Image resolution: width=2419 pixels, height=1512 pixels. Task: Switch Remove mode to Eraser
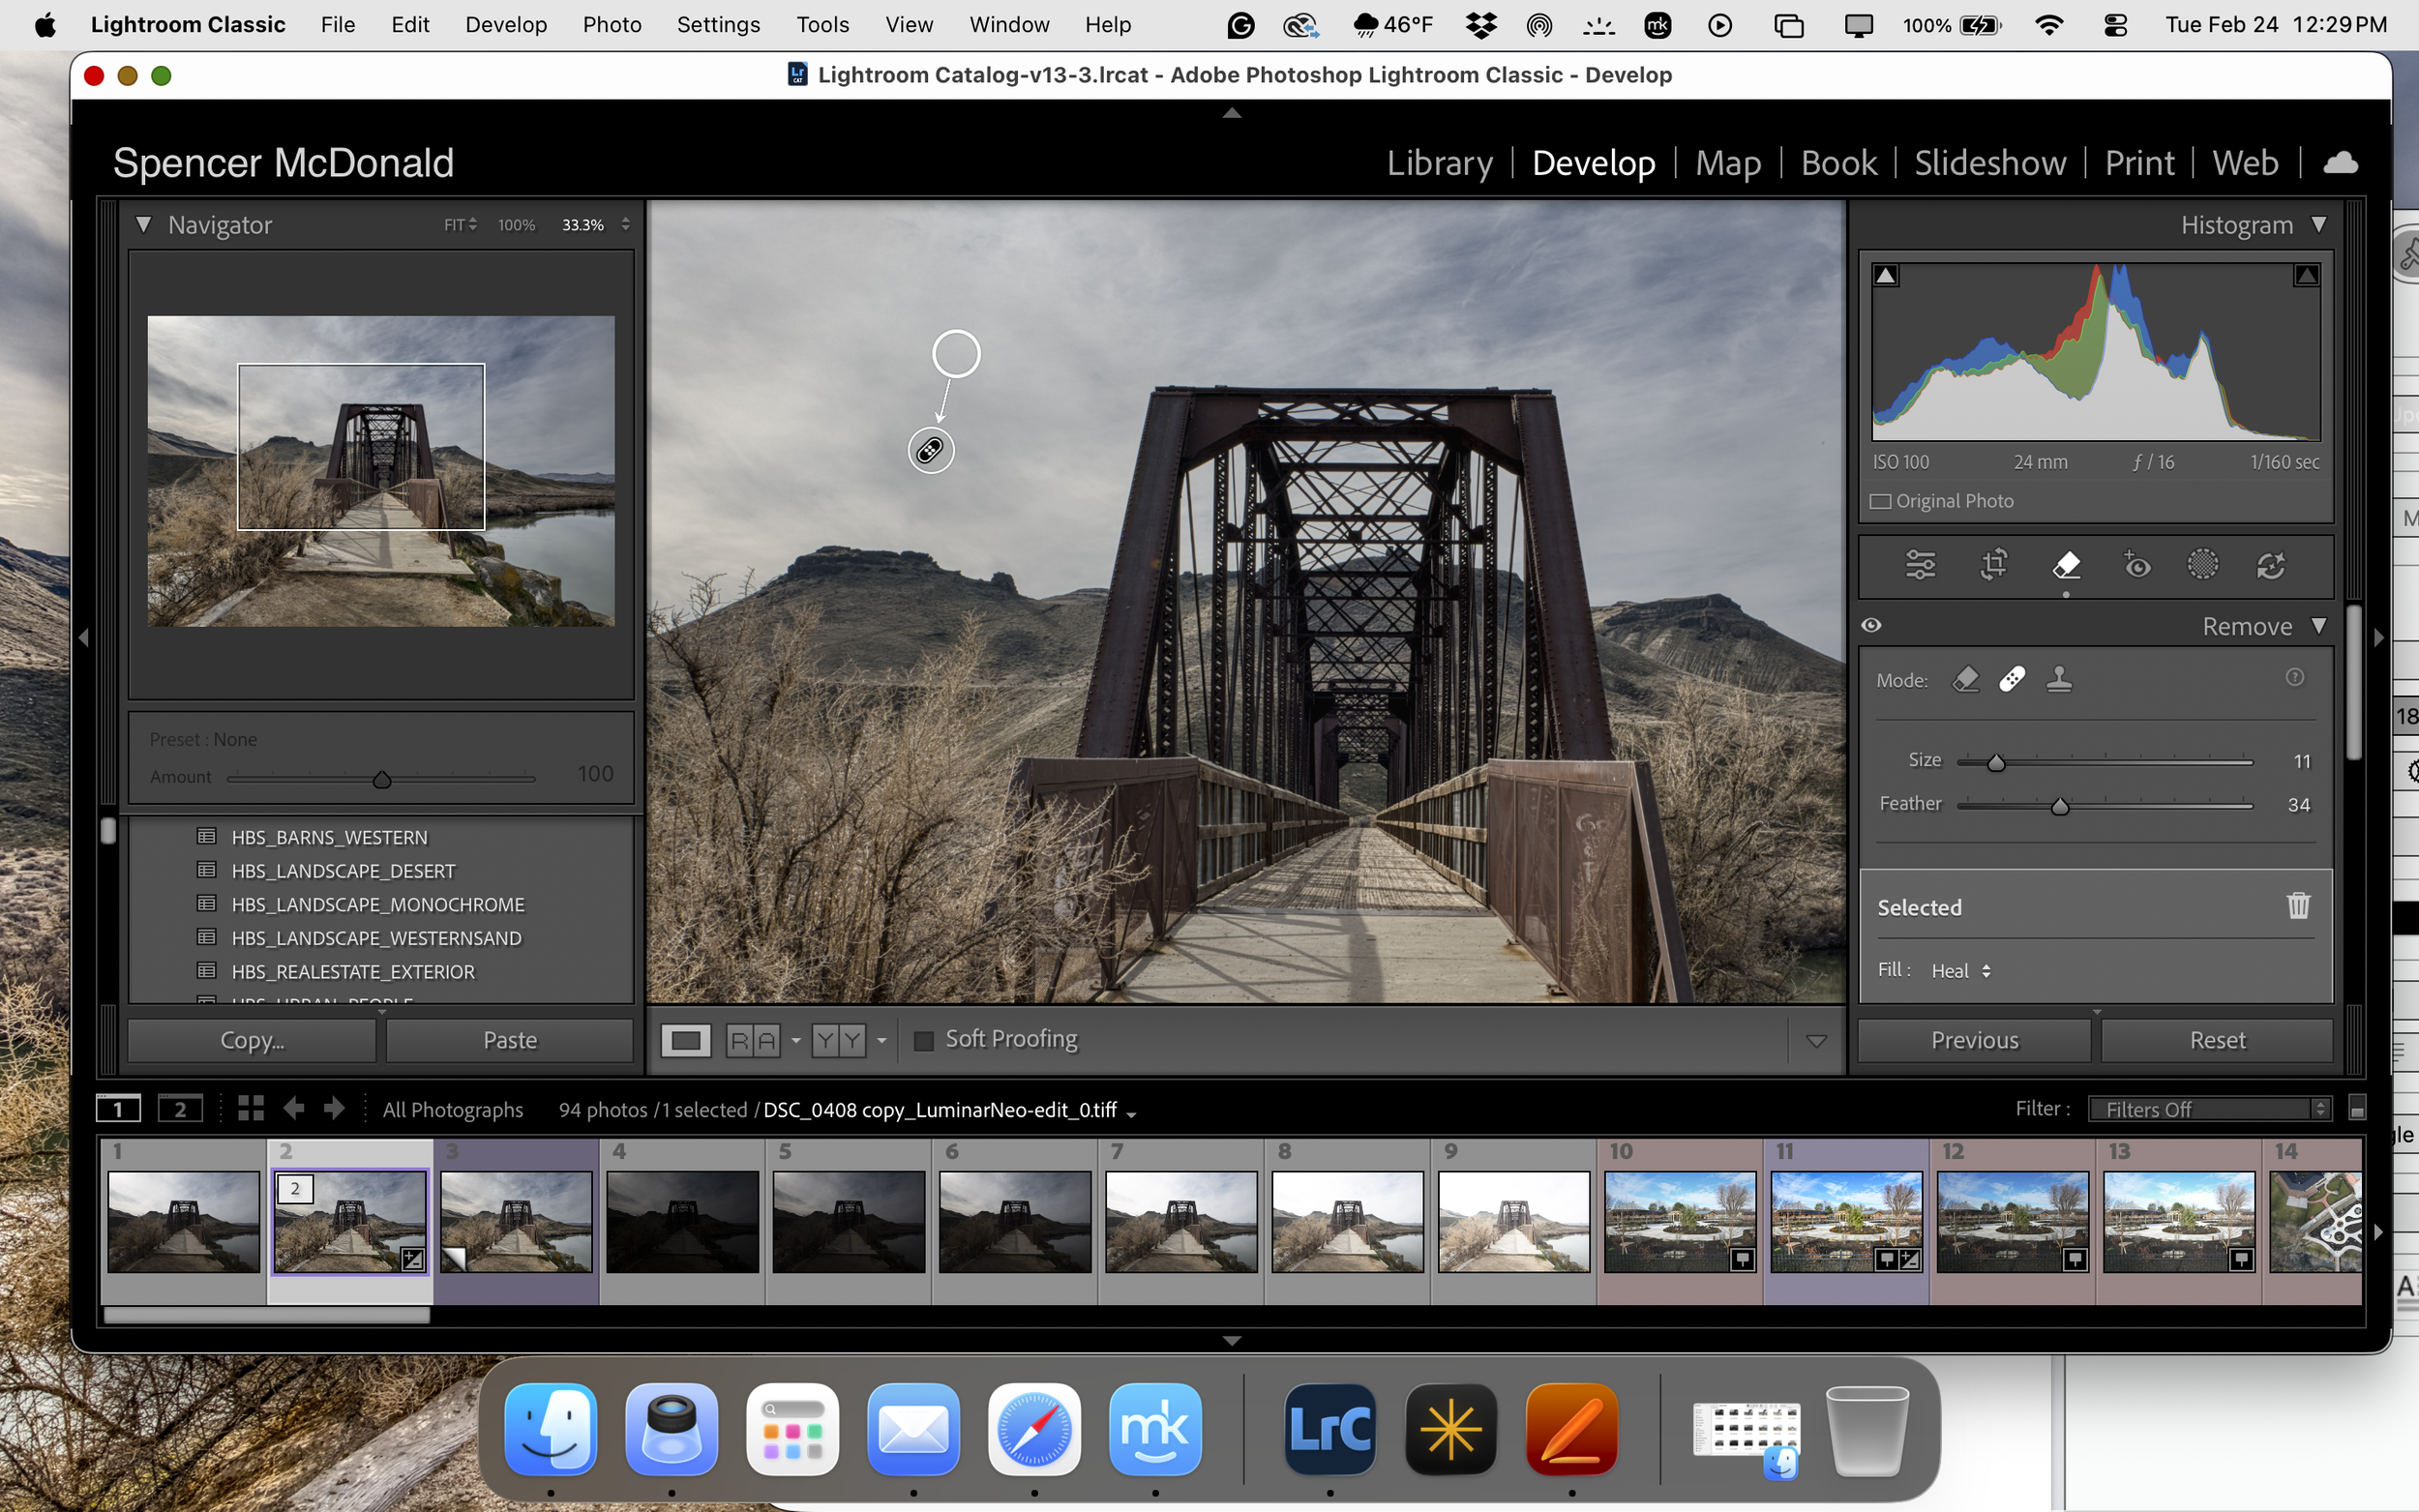click(1966, 679)
